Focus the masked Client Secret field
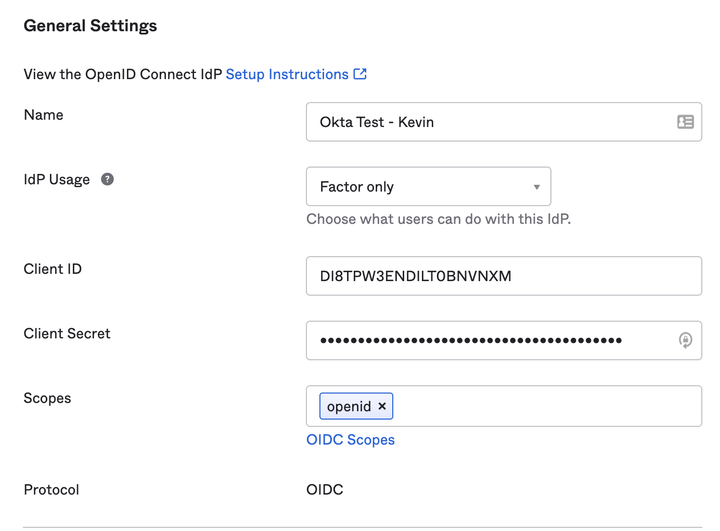 (490, 340)
